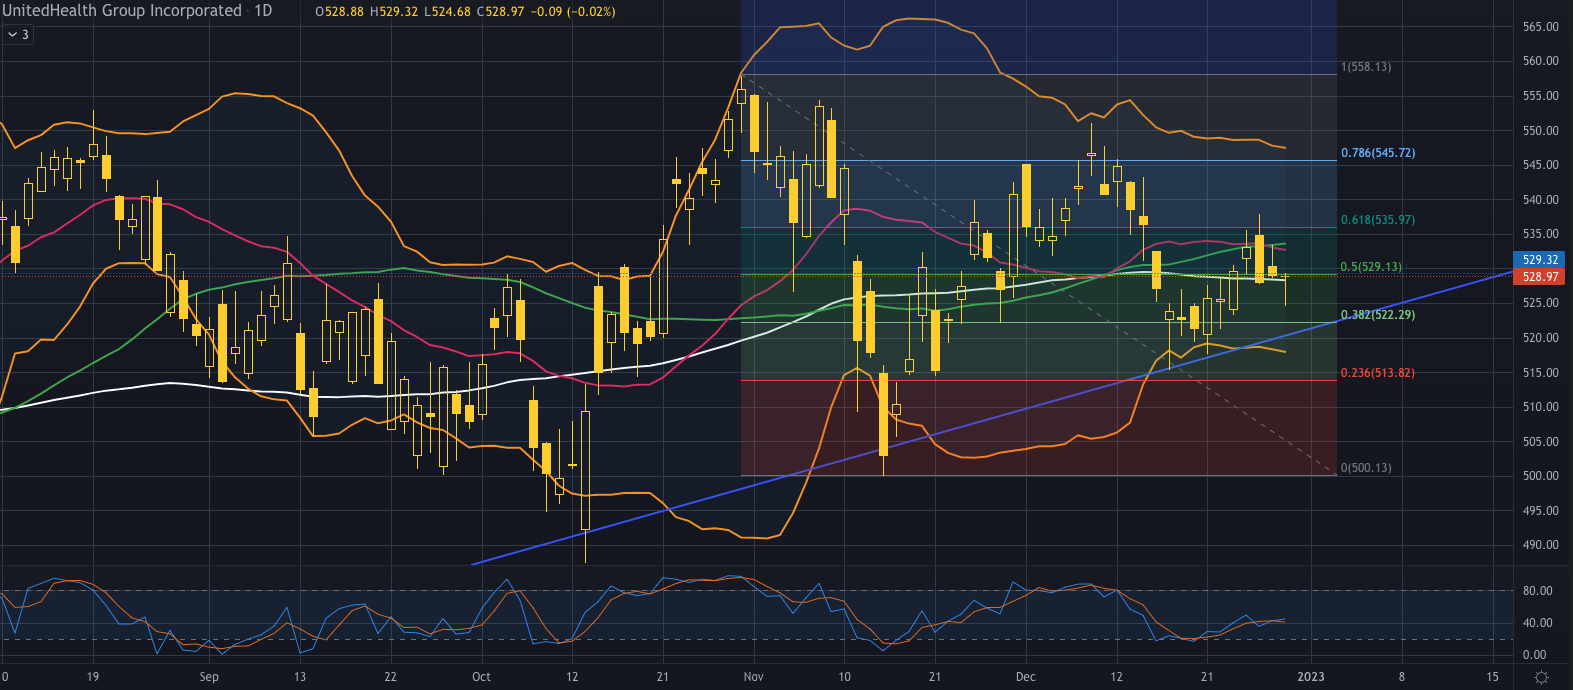This screenshot has width=1573, height=690.
Task: Click 80.00 on the oscillator scale
Action: tap(1538, 591)
